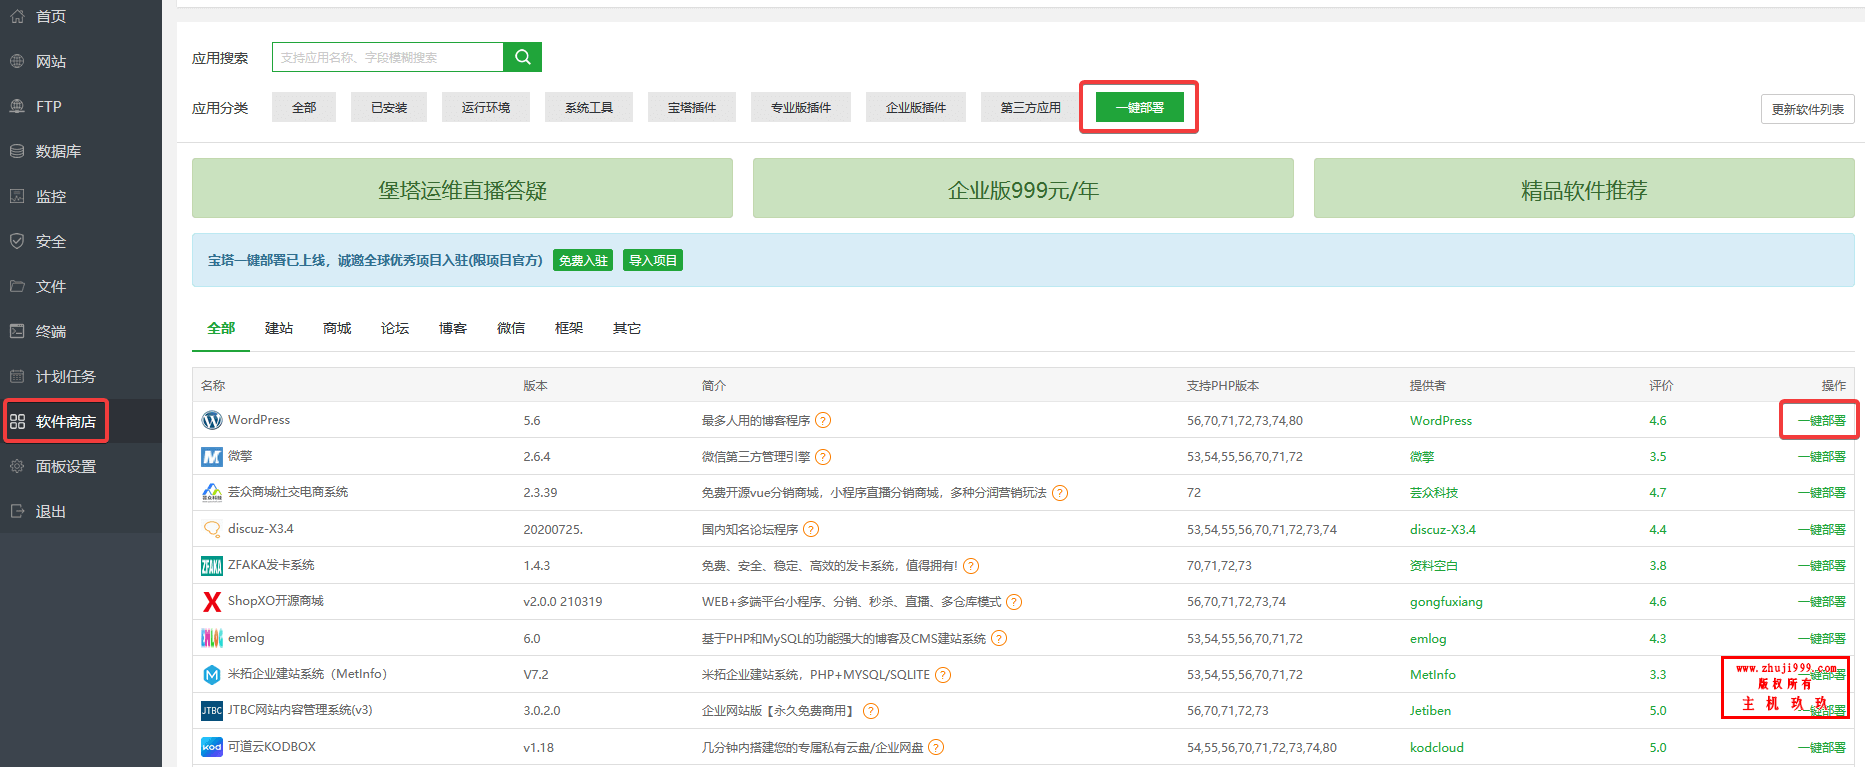Click the 芸众商城 app icon
Screen dimensions: 1865x767
(x=212, y=493)
